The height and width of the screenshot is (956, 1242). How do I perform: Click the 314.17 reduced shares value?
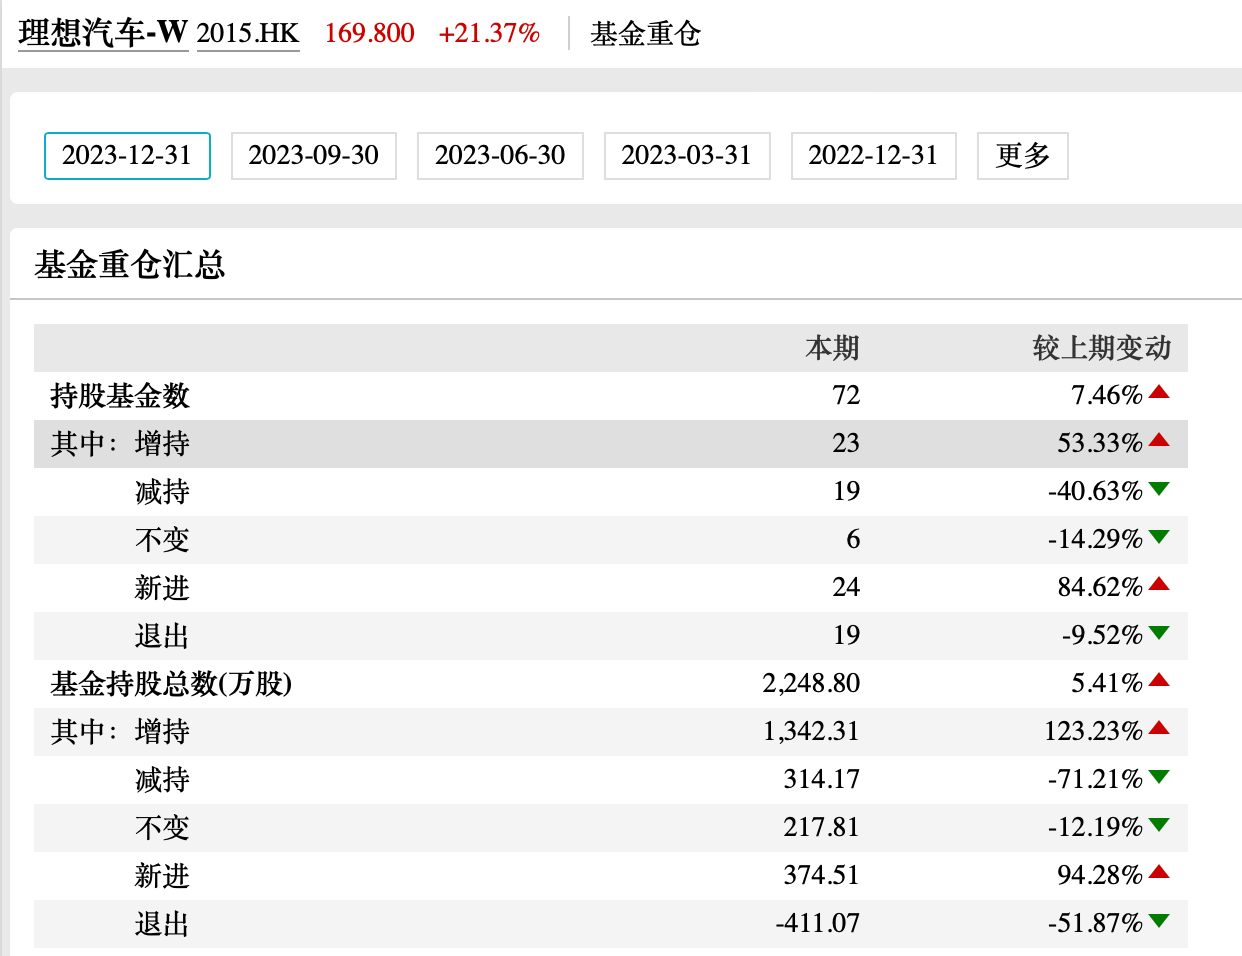tap(822, 780)
